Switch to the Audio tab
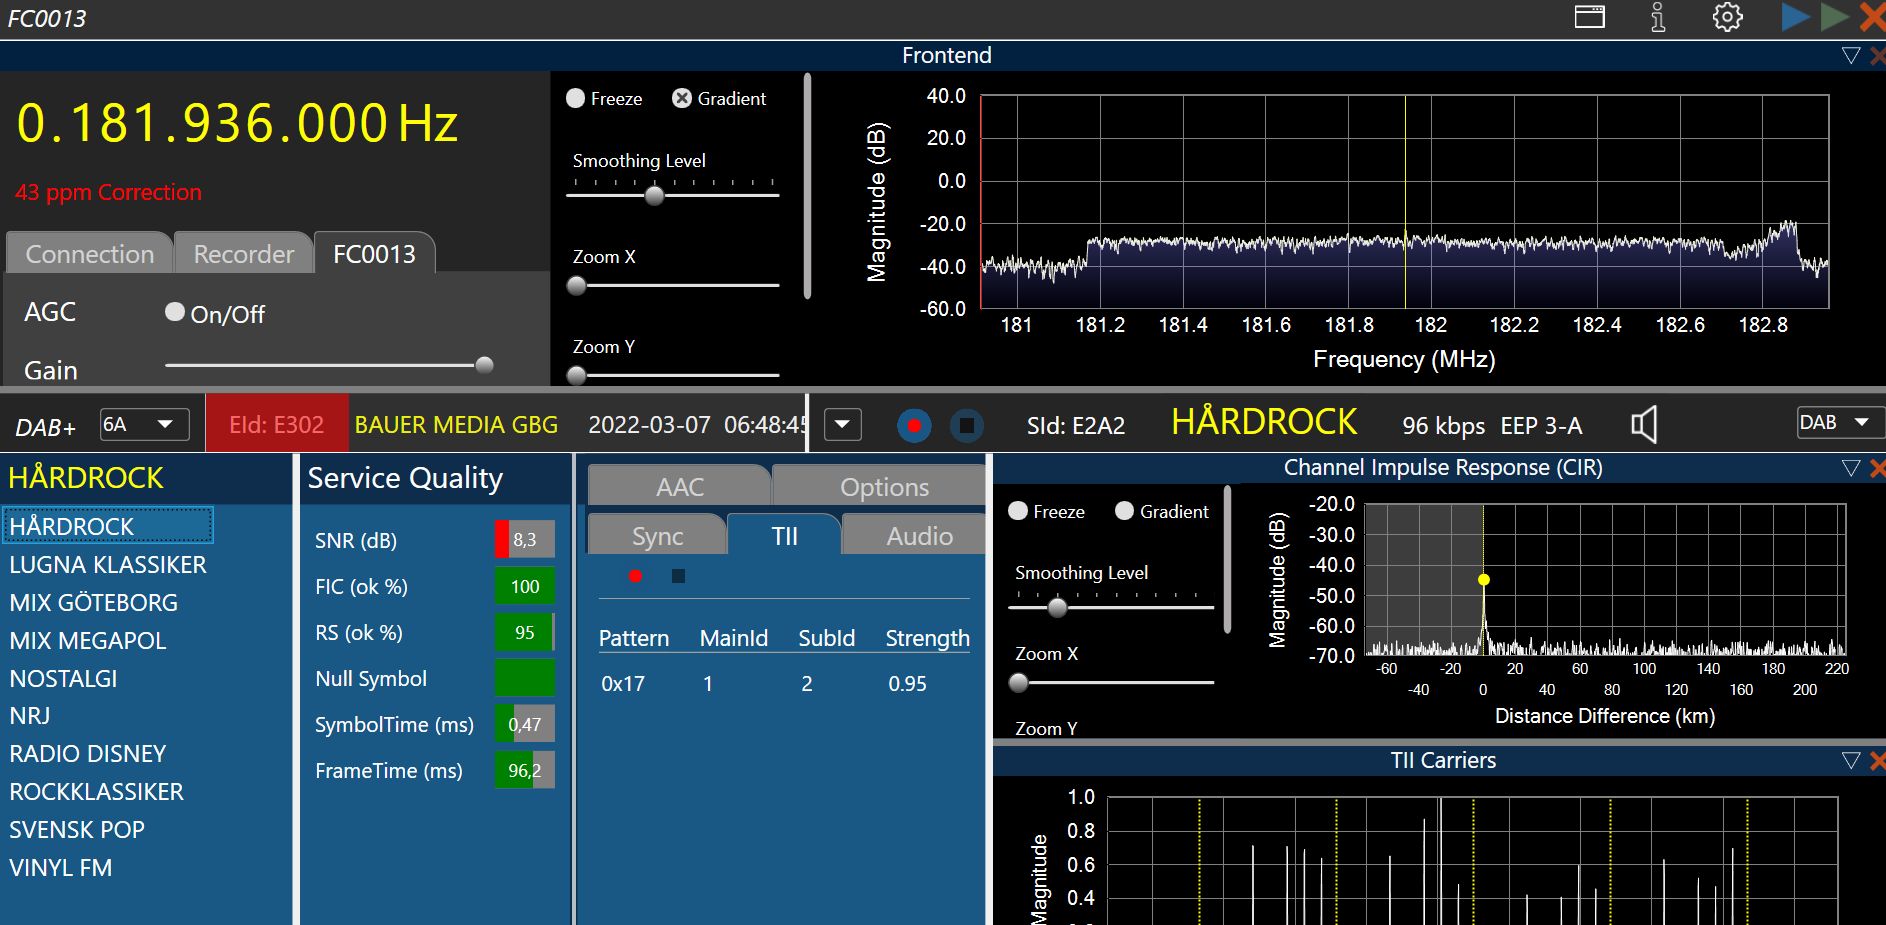 pos(918,536)
